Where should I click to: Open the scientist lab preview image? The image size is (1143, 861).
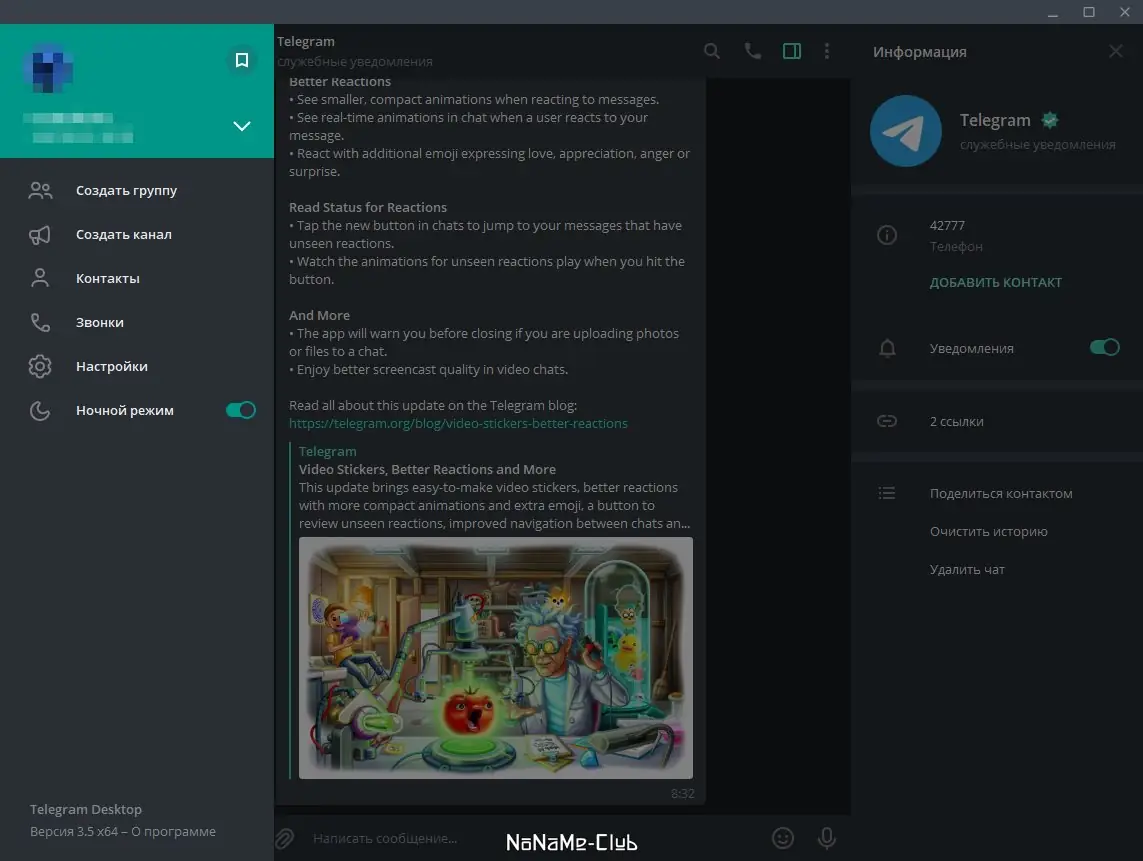[496, 658]
